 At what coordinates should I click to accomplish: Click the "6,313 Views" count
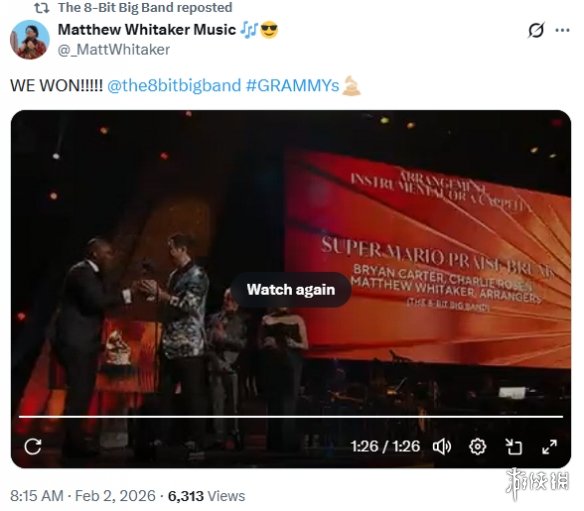tap(206, 496)
